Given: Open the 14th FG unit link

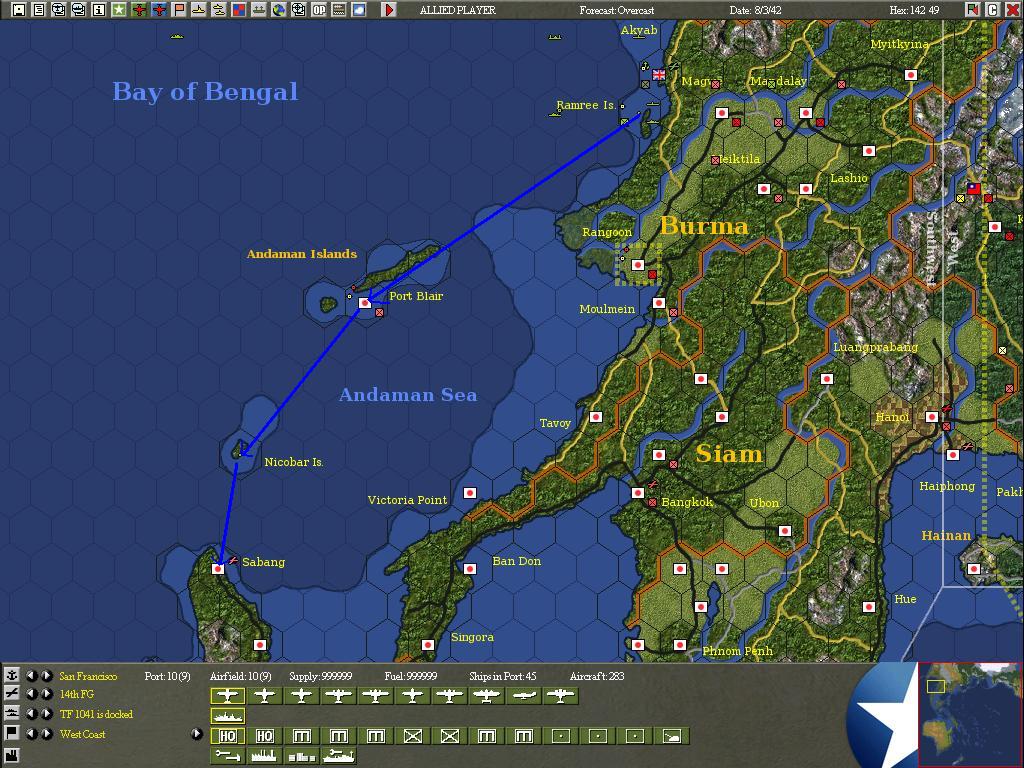Looking at the screenshot, I should [x=77, y=694].
